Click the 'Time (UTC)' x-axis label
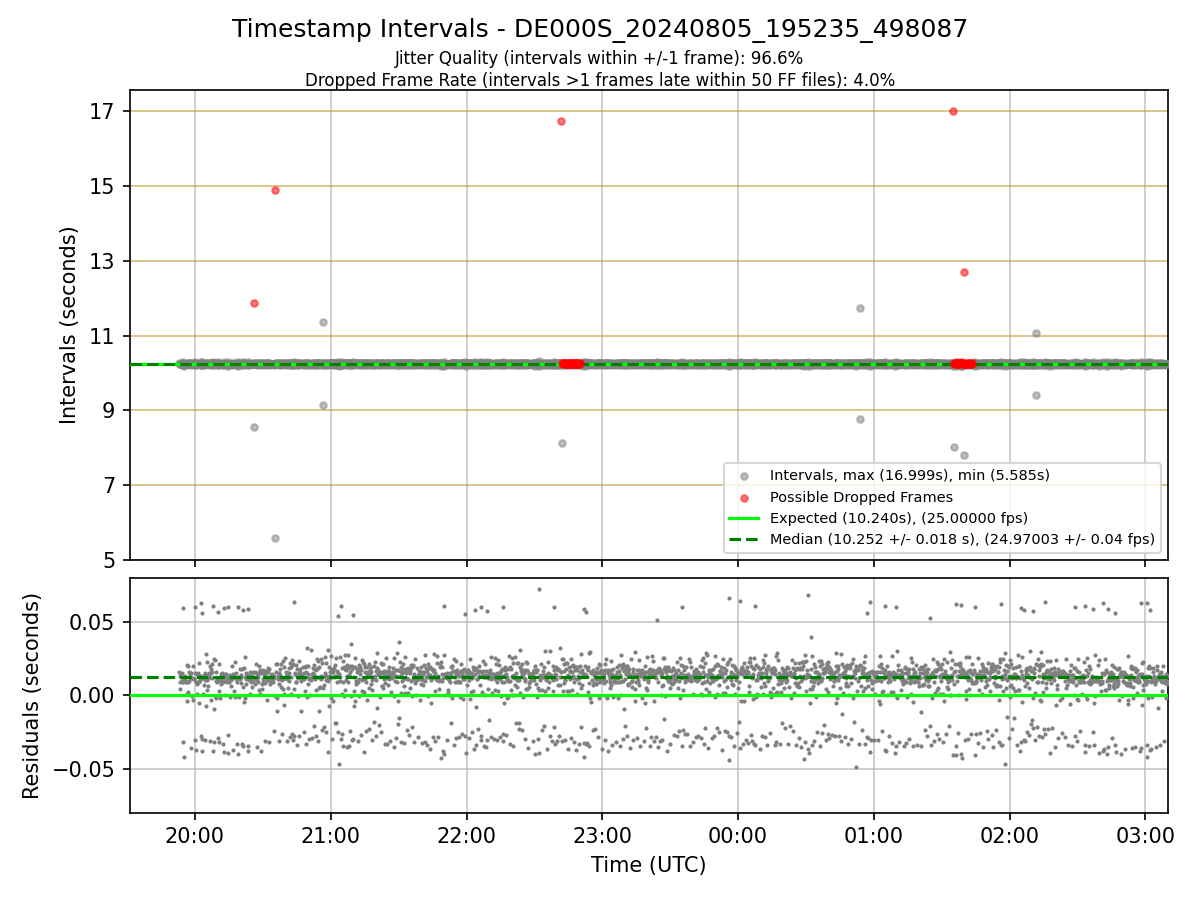Screen dimensions: 1200x900 [x=648, y=865]
